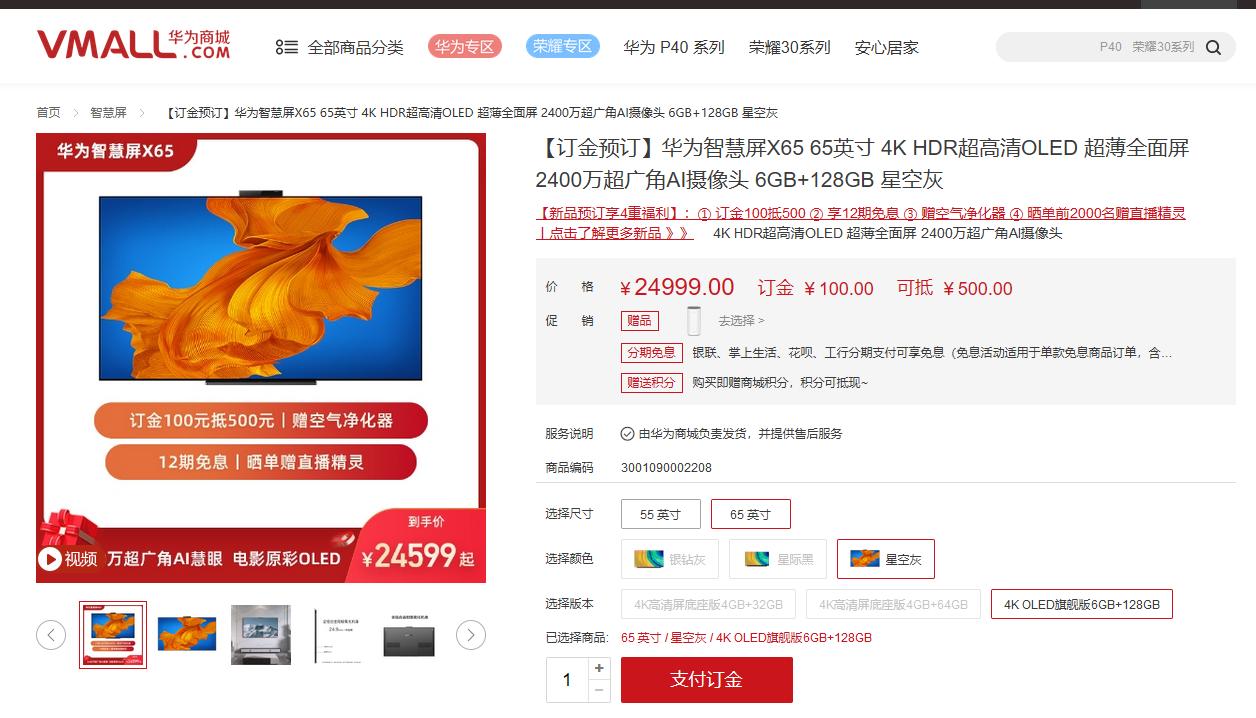Open 全部商品分类 category list icon
1256x718 pixels.
pyautogui.click(x=287, y=47)
